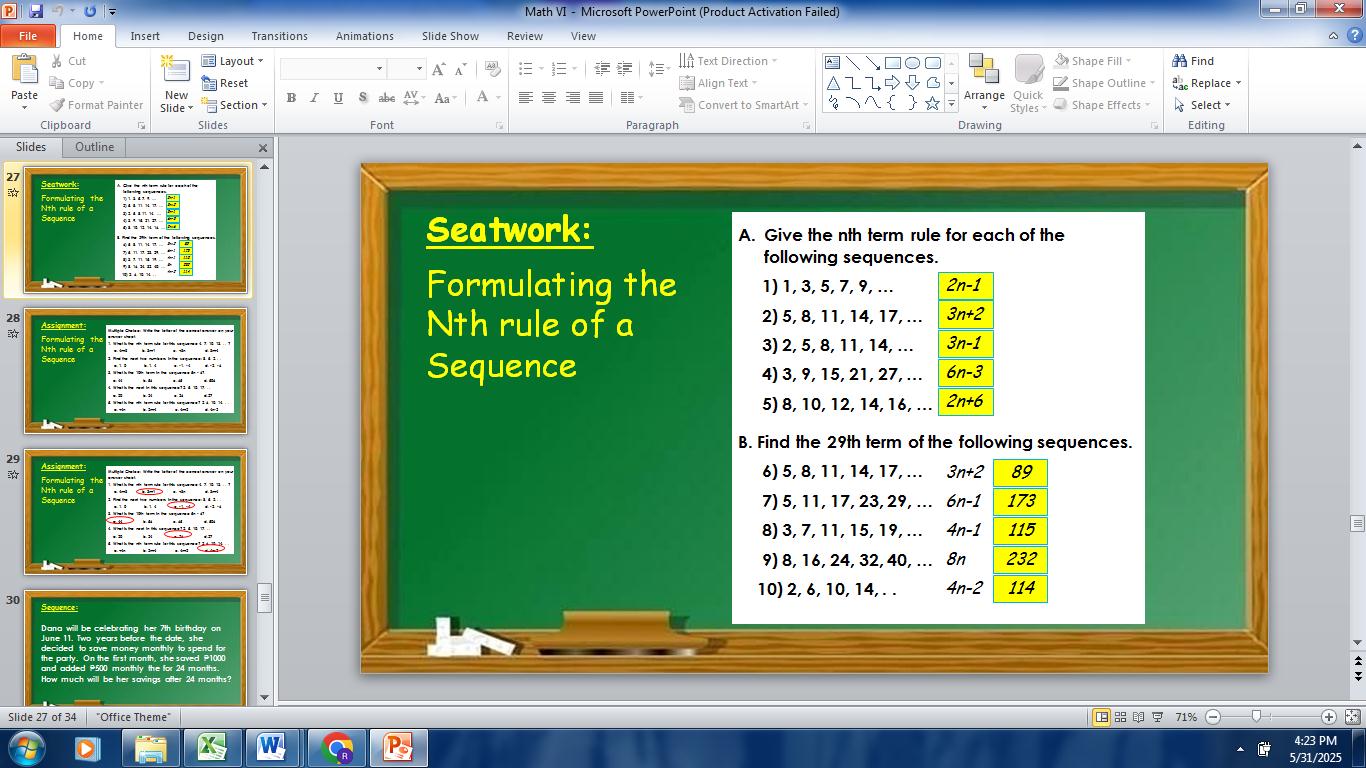The image size is (1366, 768).
Task: Click the zoom out minus button
Action: pos(1213,717)
